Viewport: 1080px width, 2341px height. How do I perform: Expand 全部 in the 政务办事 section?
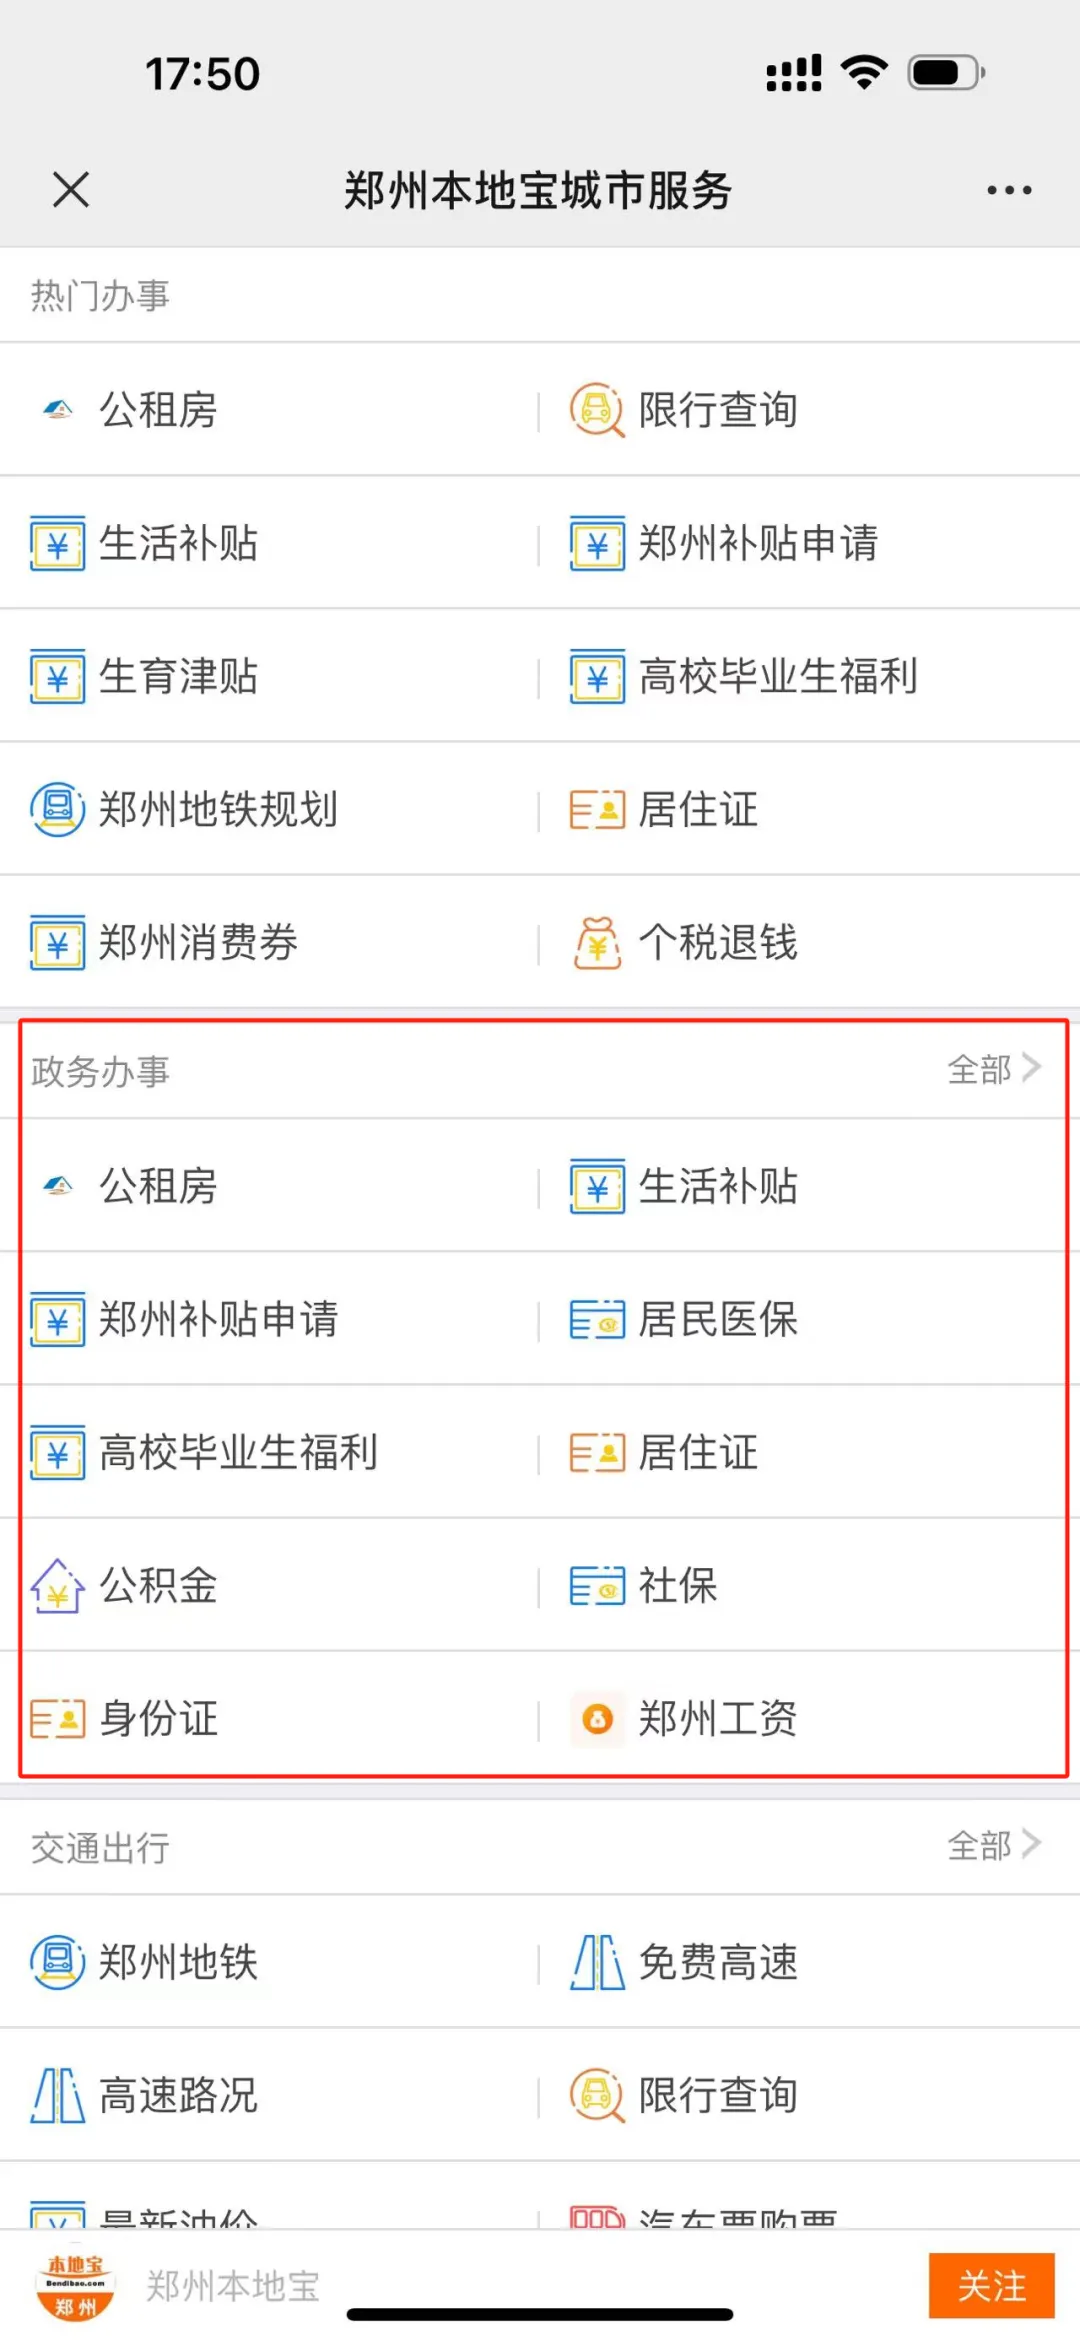pyautogui.click(x=993, y=1069)
